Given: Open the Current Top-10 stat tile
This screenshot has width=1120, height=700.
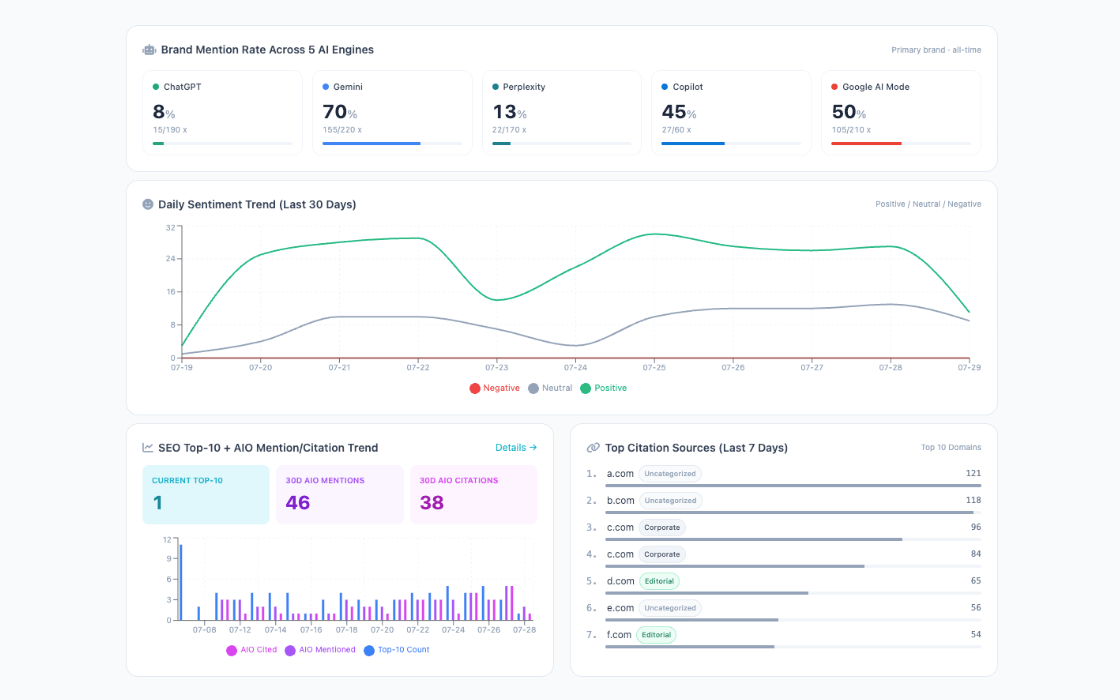Looking at the screenshot, I should (x=206, y=494).
